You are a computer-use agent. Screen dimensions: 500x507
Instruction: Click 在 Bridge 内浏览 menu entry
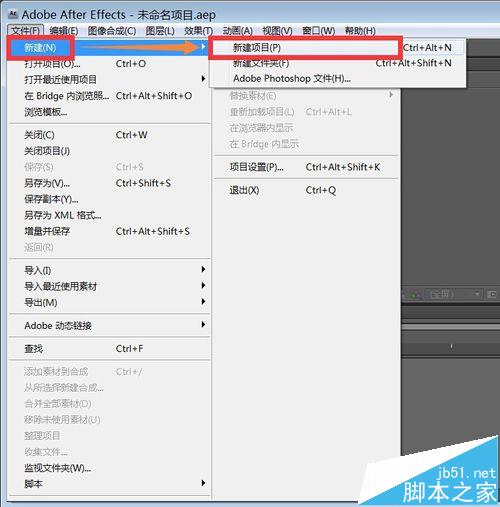109,96
